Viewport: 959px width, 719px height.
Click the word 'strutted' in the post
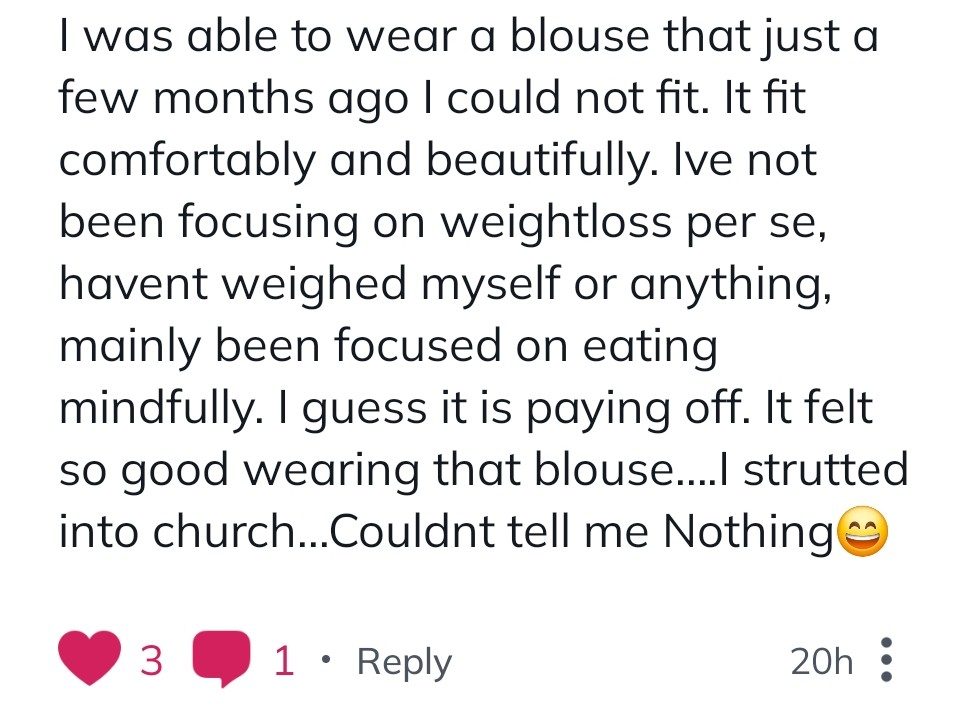(x=826, y=470)
